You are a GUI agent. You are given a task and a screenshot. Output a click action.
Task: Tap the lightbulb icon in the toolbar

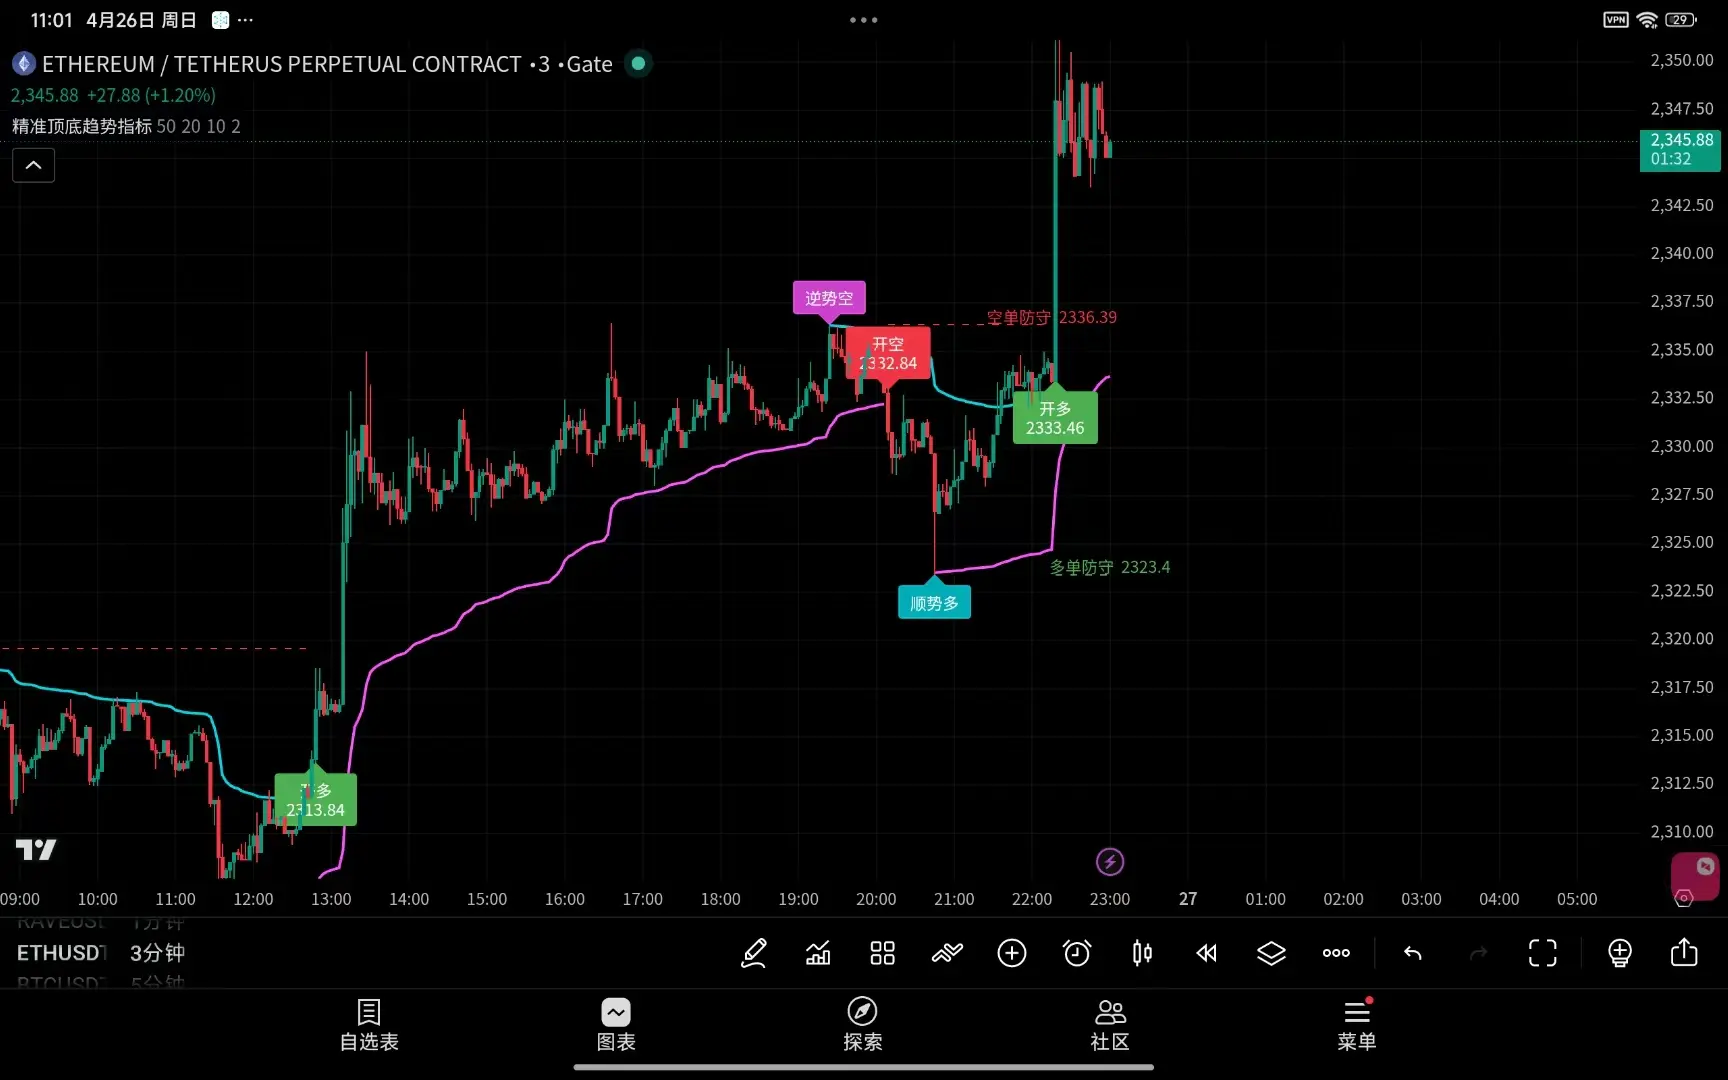tap(1620, 953)
